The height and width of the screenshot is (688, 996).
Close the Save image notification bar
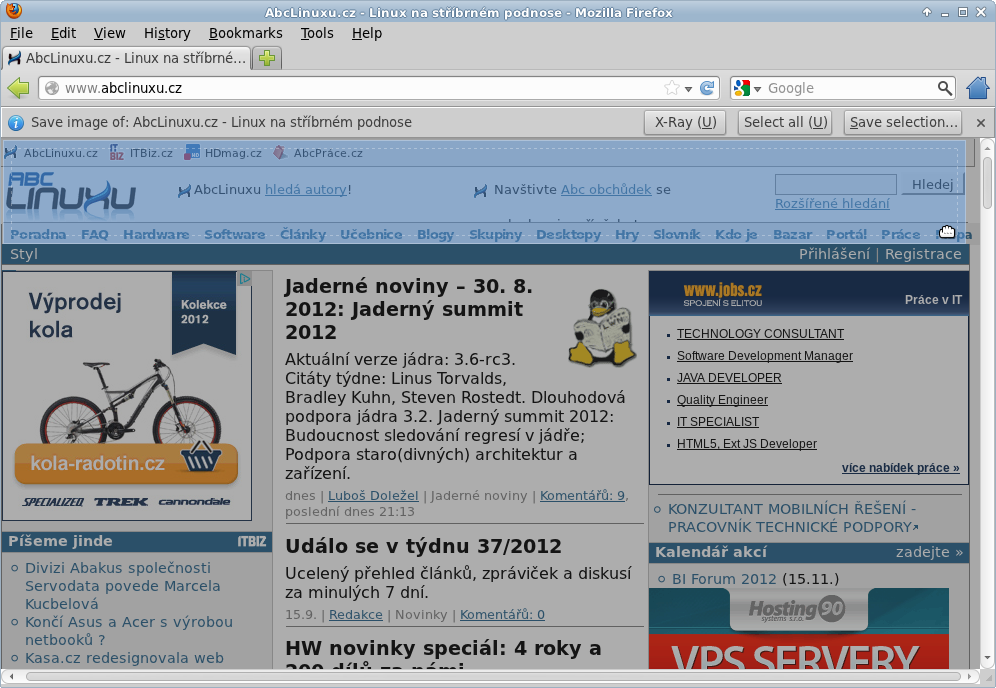pos(981,123)
